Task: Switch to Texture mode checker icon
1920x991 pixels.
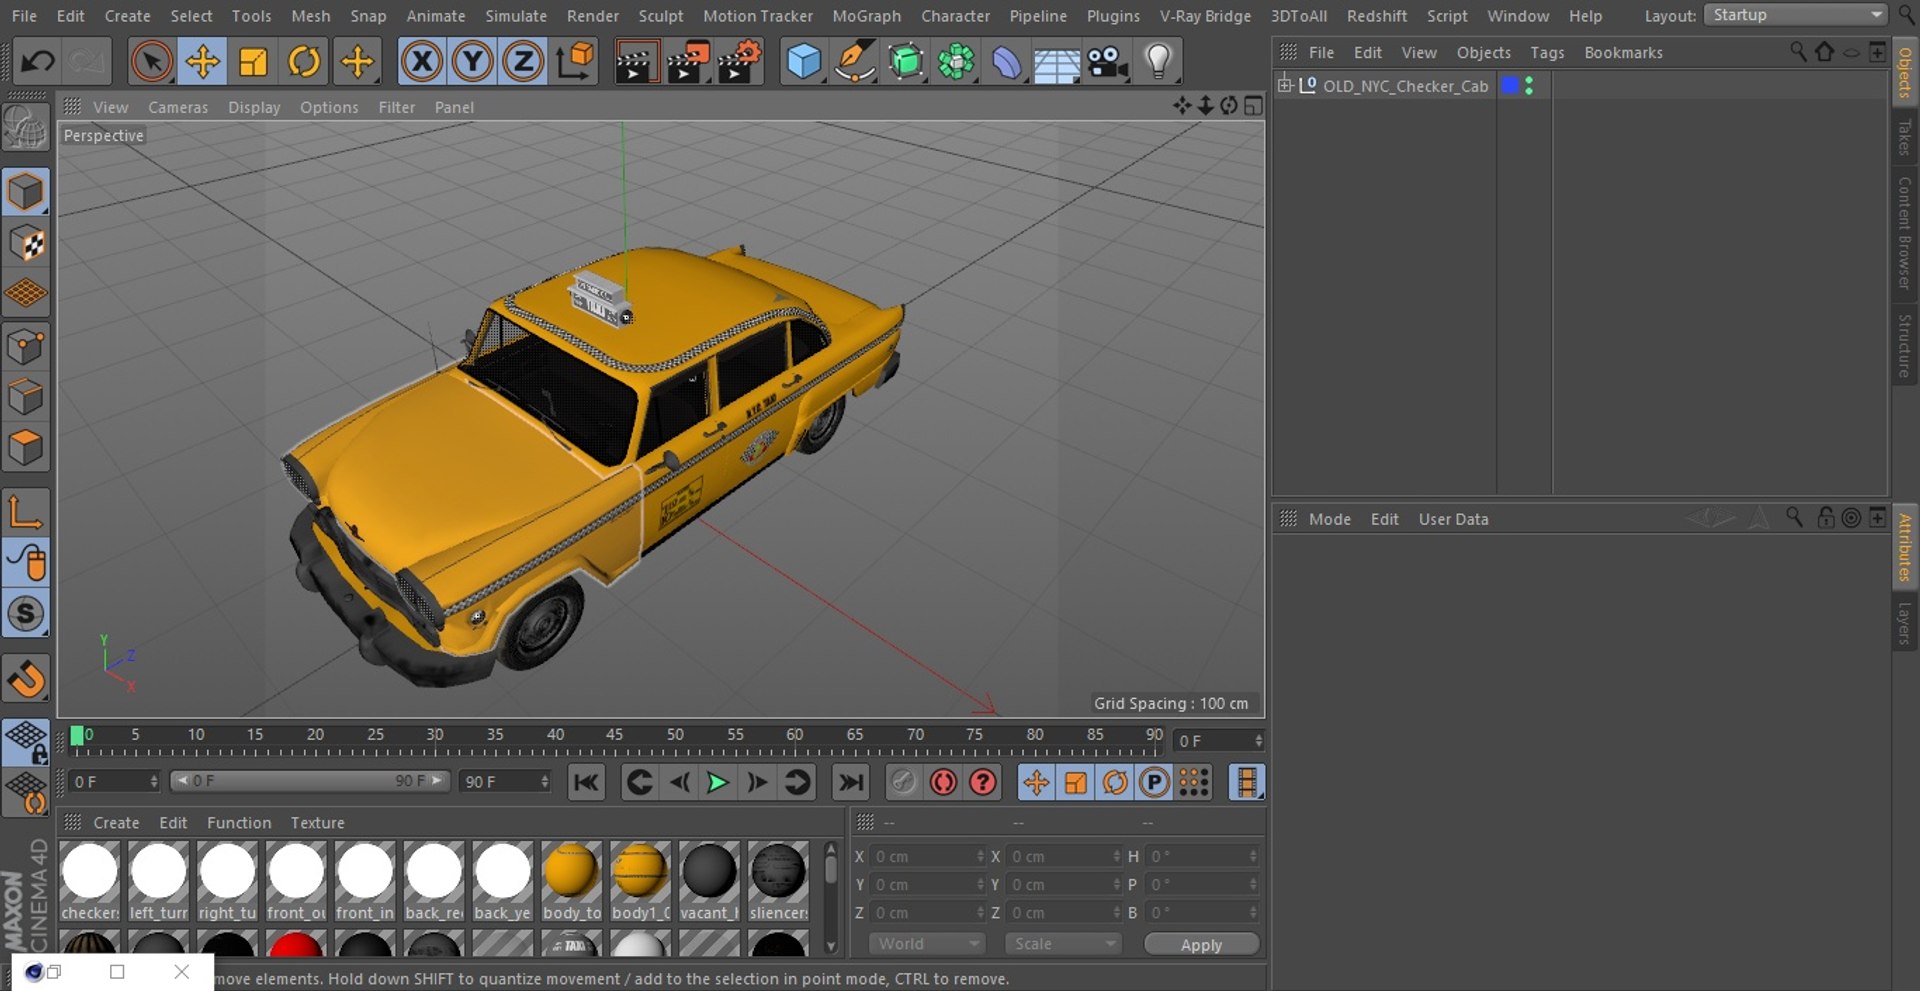Action: [x=26, y=243]
